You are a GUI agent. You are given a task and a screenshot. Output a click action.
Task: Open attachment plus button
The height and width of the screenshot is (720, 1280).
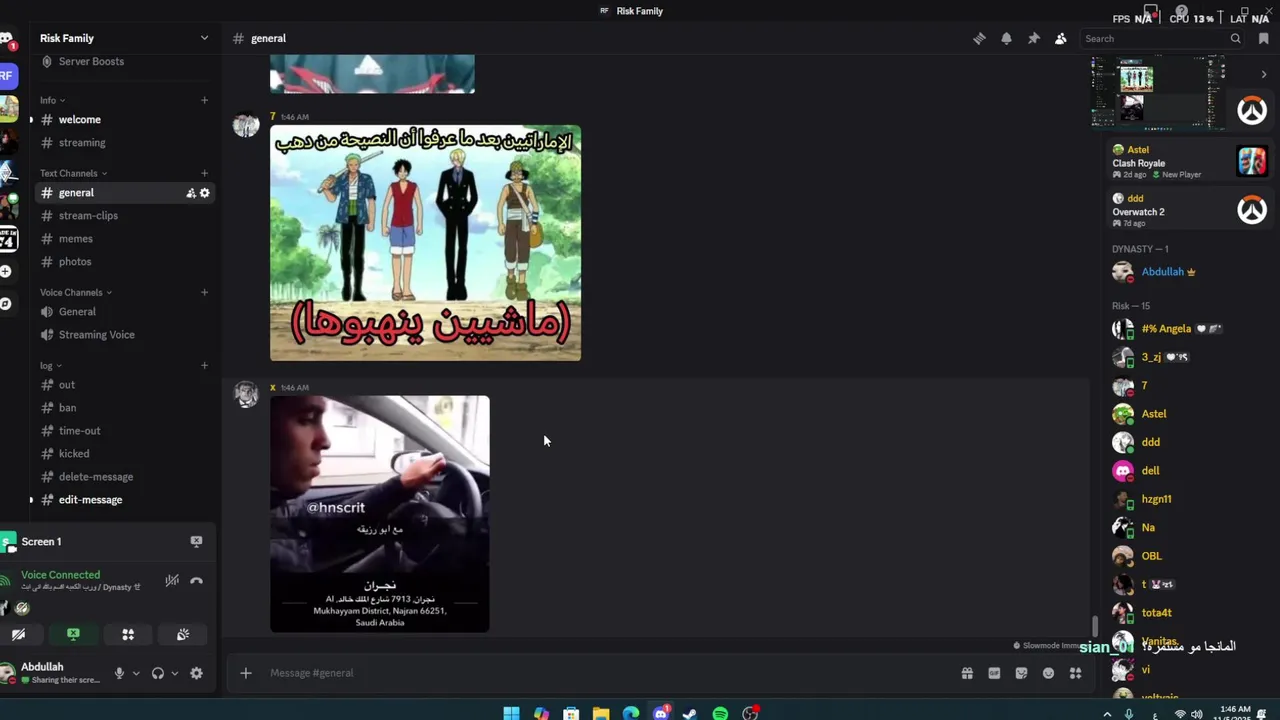pyautogui.click(x=246, y=673)
